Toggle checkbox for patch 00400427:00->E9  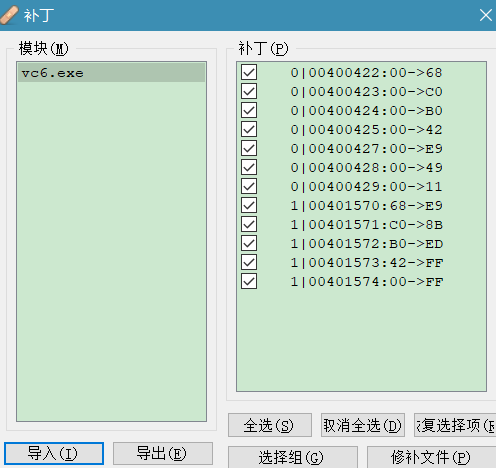click(249, 148)
